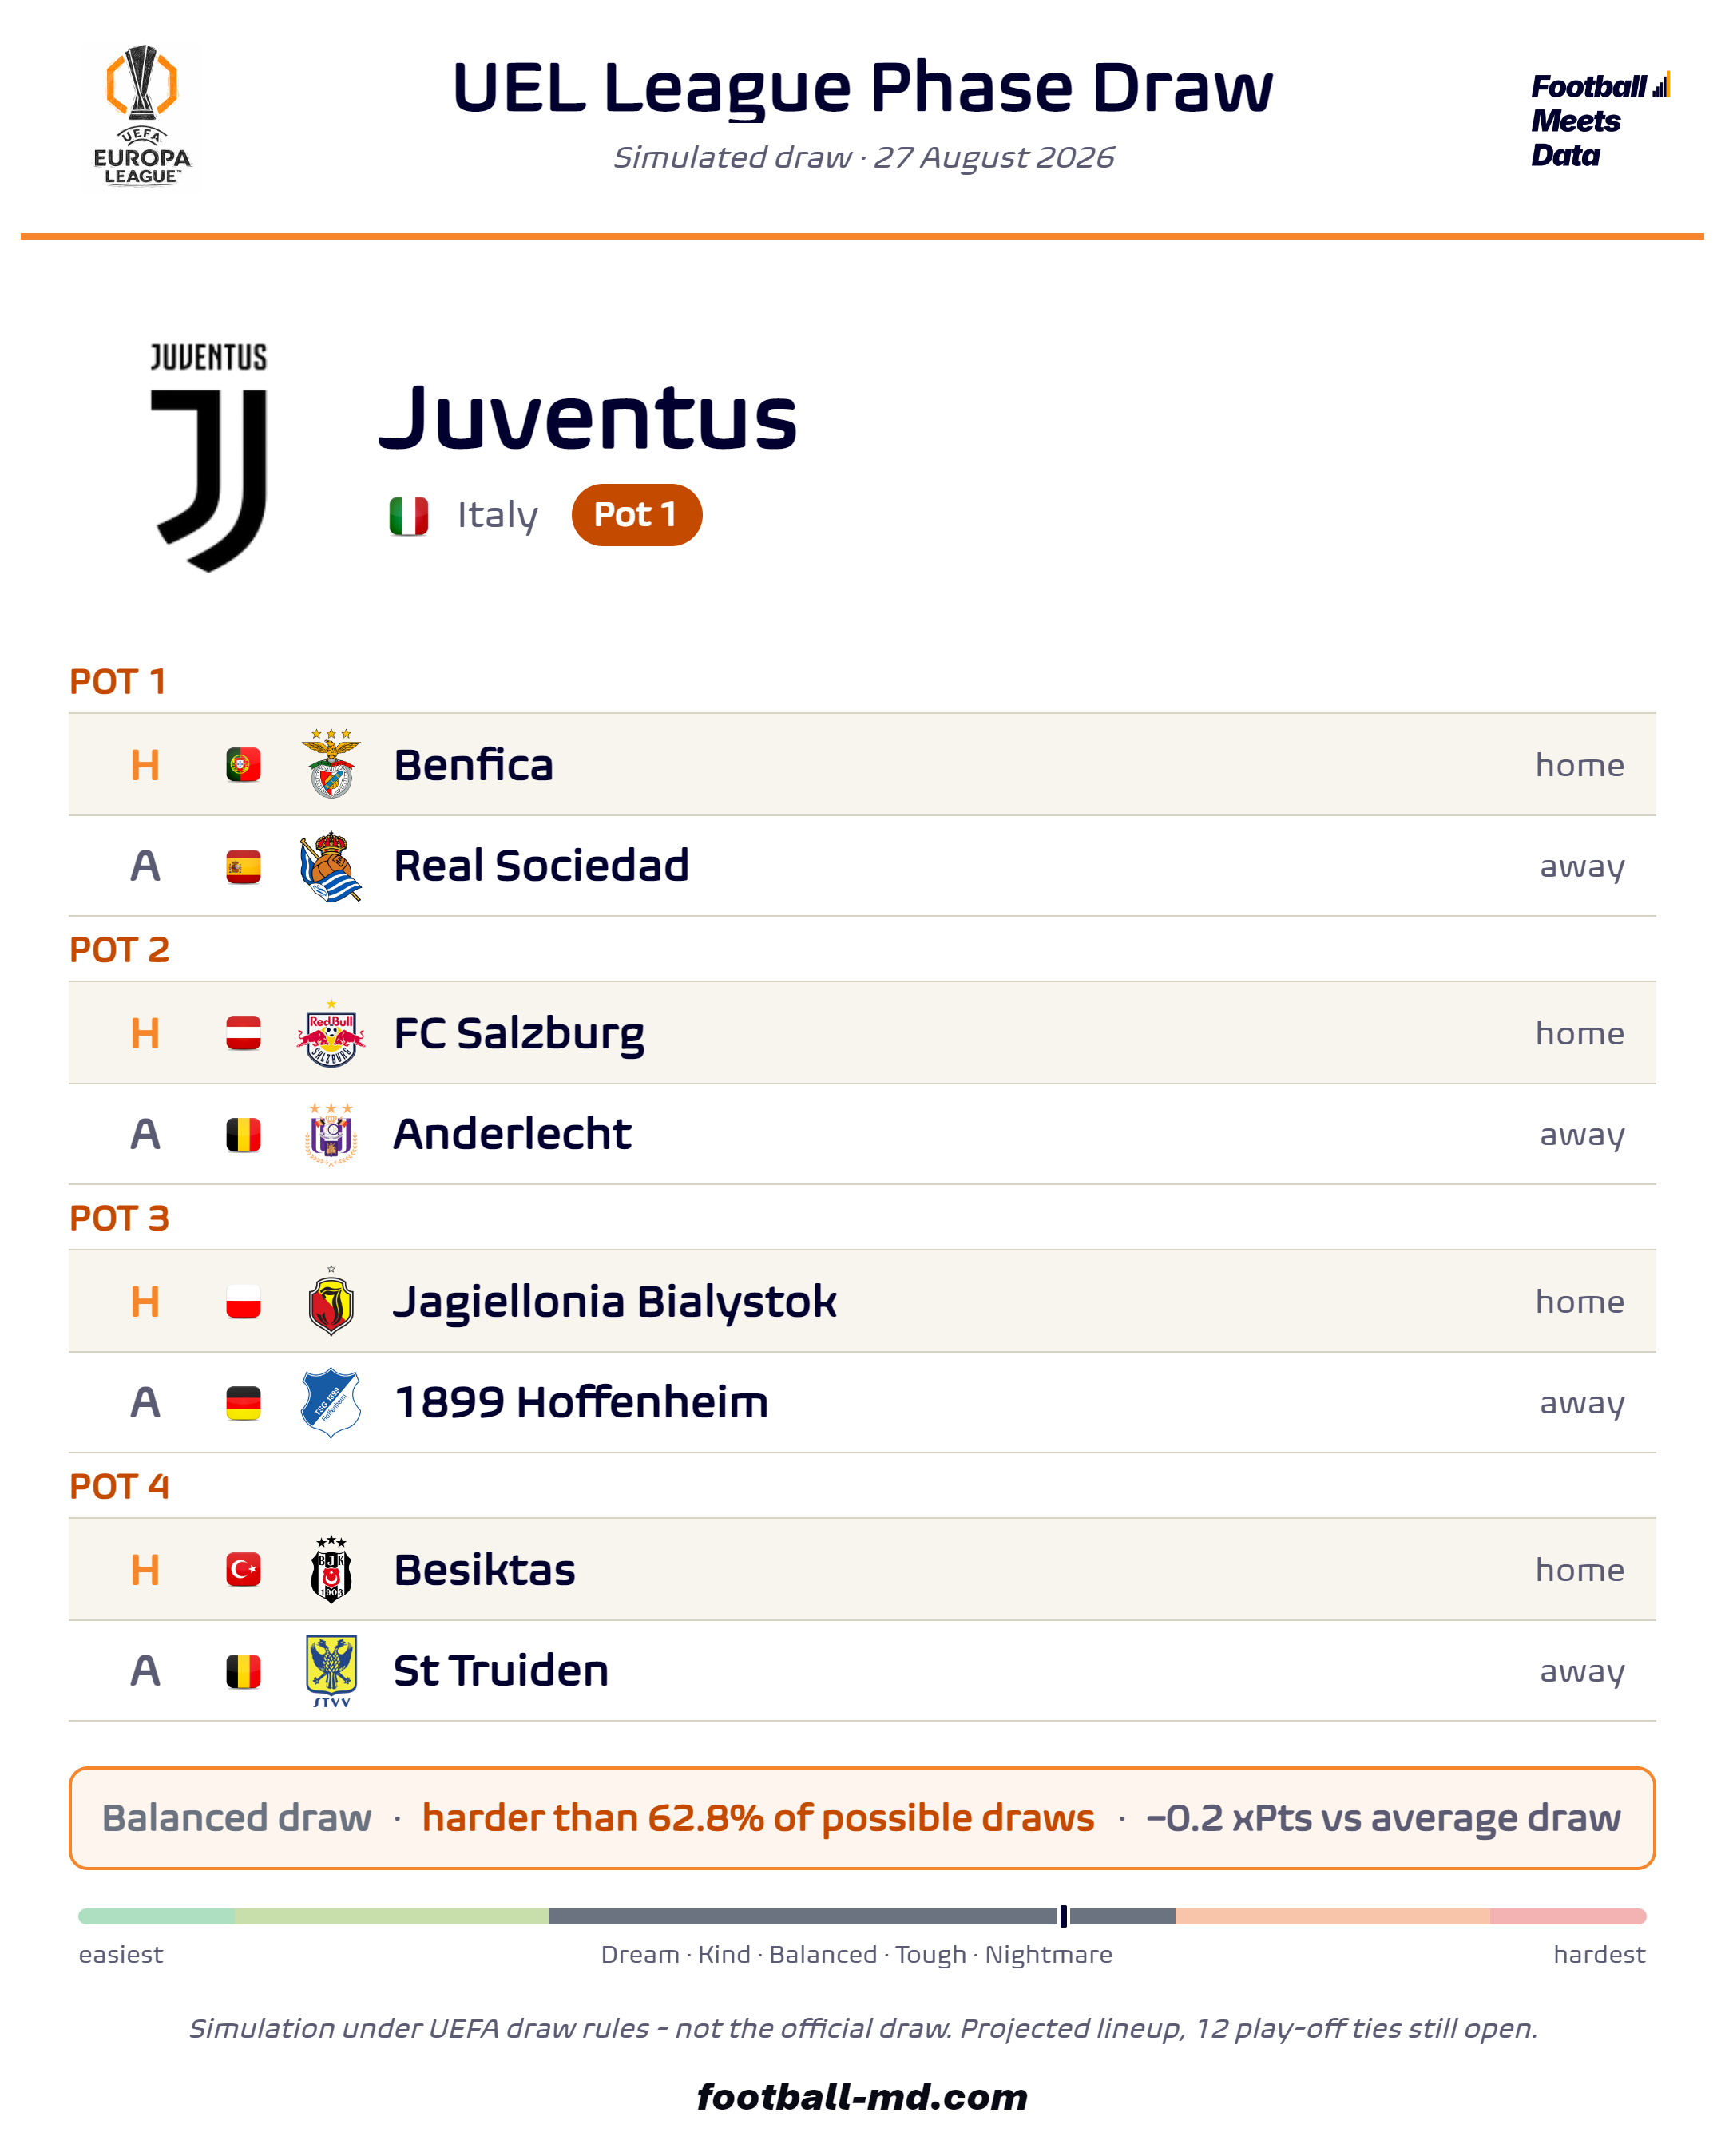Click the Hoffenheim blue crest
This screenshot has width=1725, height=2156.
click(x=331, y=1402)
